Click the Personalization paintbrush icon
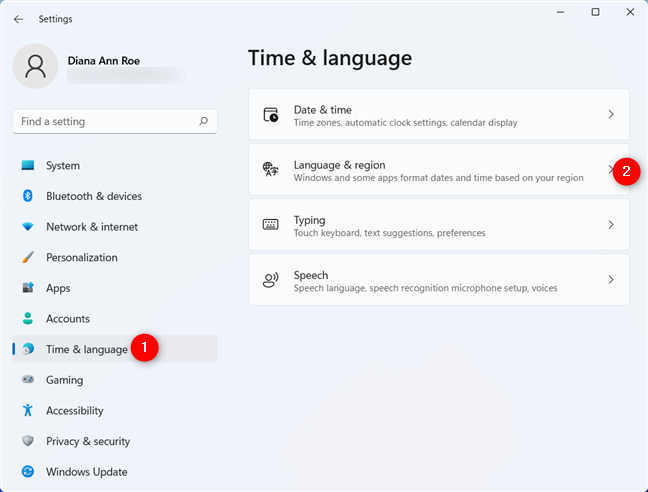Viewport: 648px width, 492px height. (28, 257)
